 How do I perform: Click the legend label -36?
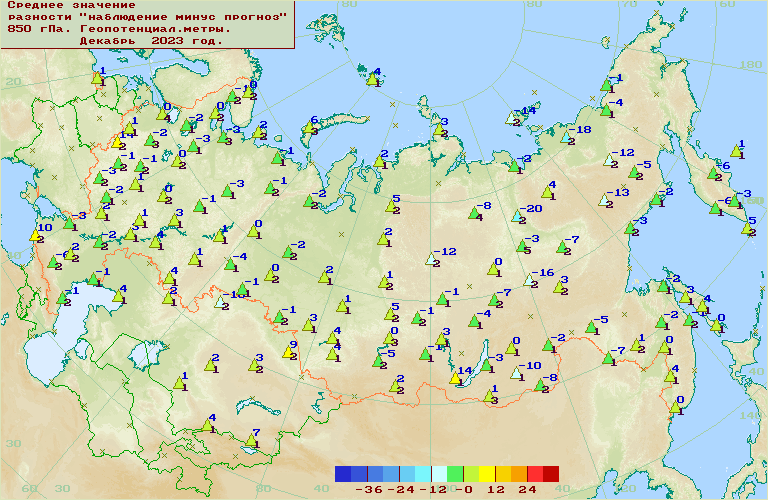368,490
